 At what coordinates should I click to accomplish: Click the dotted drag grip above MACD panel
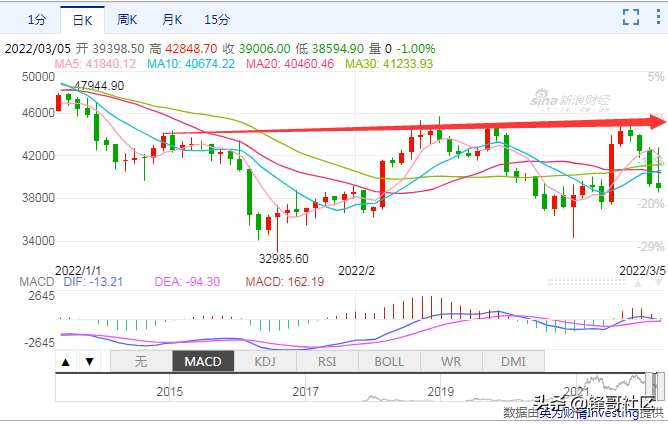(x=586, y=282)
